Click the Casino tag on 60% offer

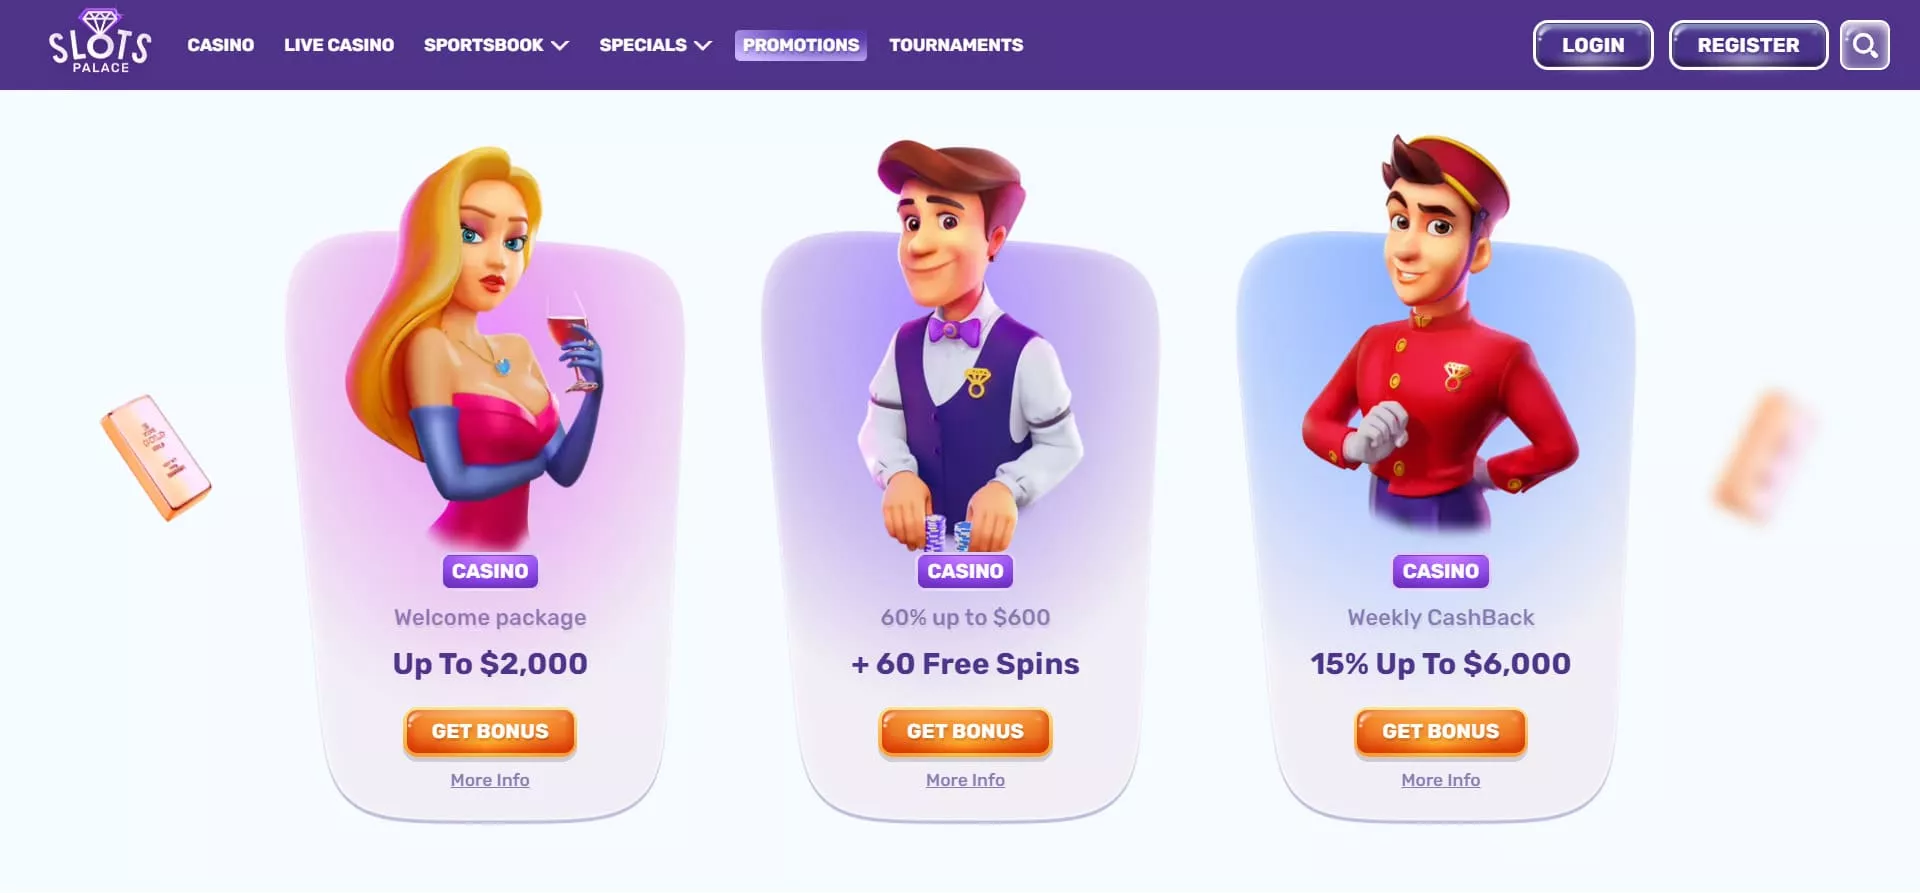pyautogui.click(x=965, y=571)
